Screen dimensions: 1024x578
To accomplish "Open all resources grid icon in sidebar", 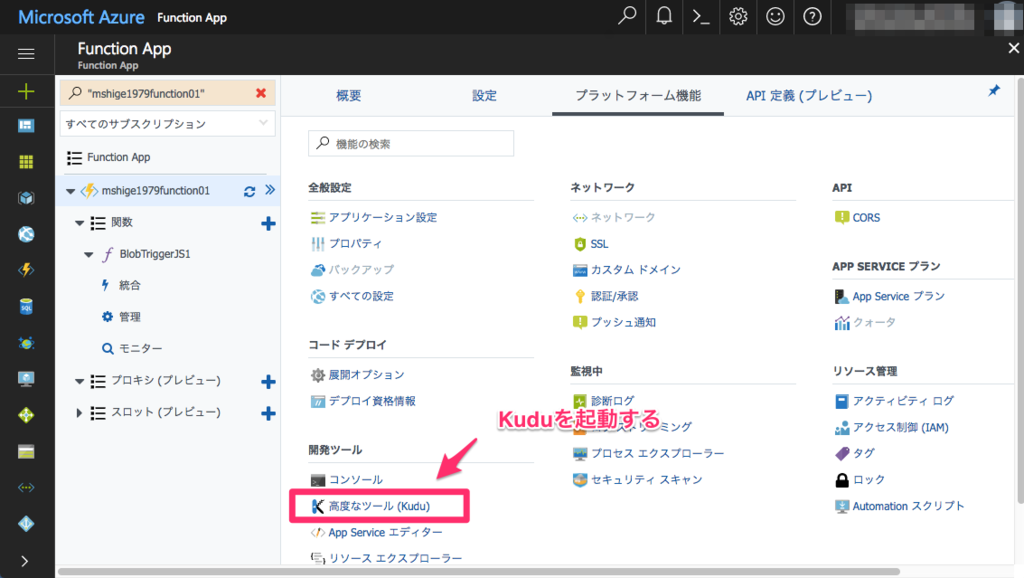I will pos(26,162).
